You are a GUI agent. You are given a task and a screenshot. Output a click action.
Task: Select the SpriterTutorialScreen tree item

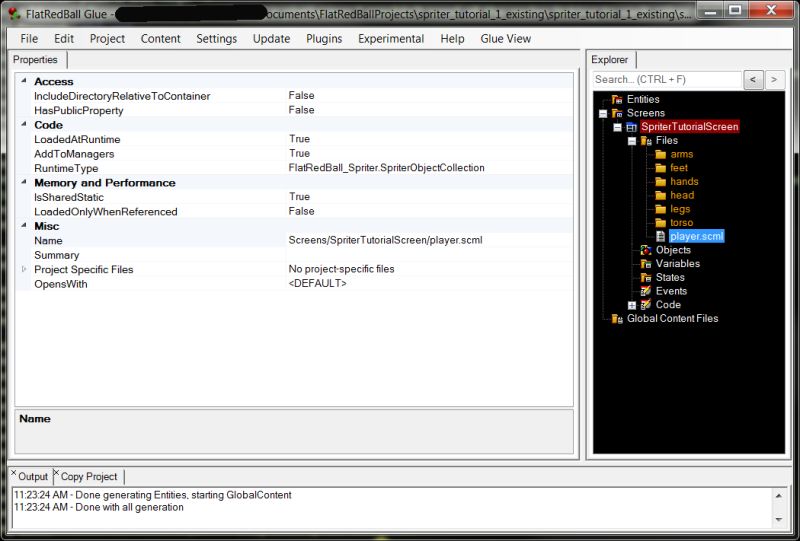click(x=689, y=127)
